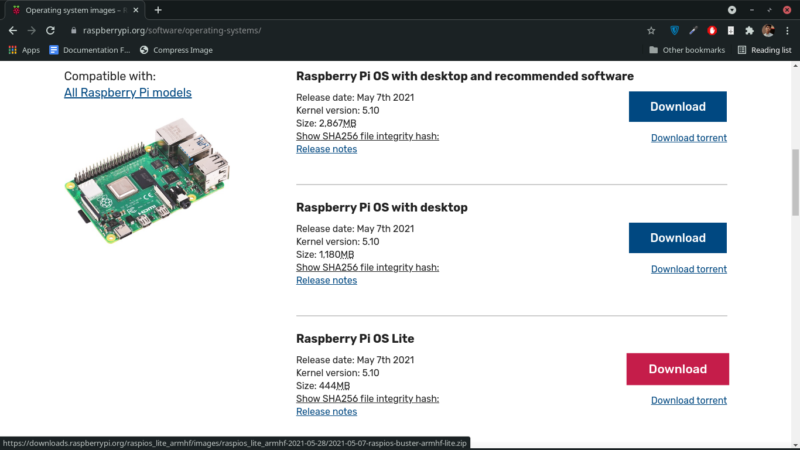Open the All Raspberry Pi models link
The width and height of the screenshot is (800, 450).
128,92
